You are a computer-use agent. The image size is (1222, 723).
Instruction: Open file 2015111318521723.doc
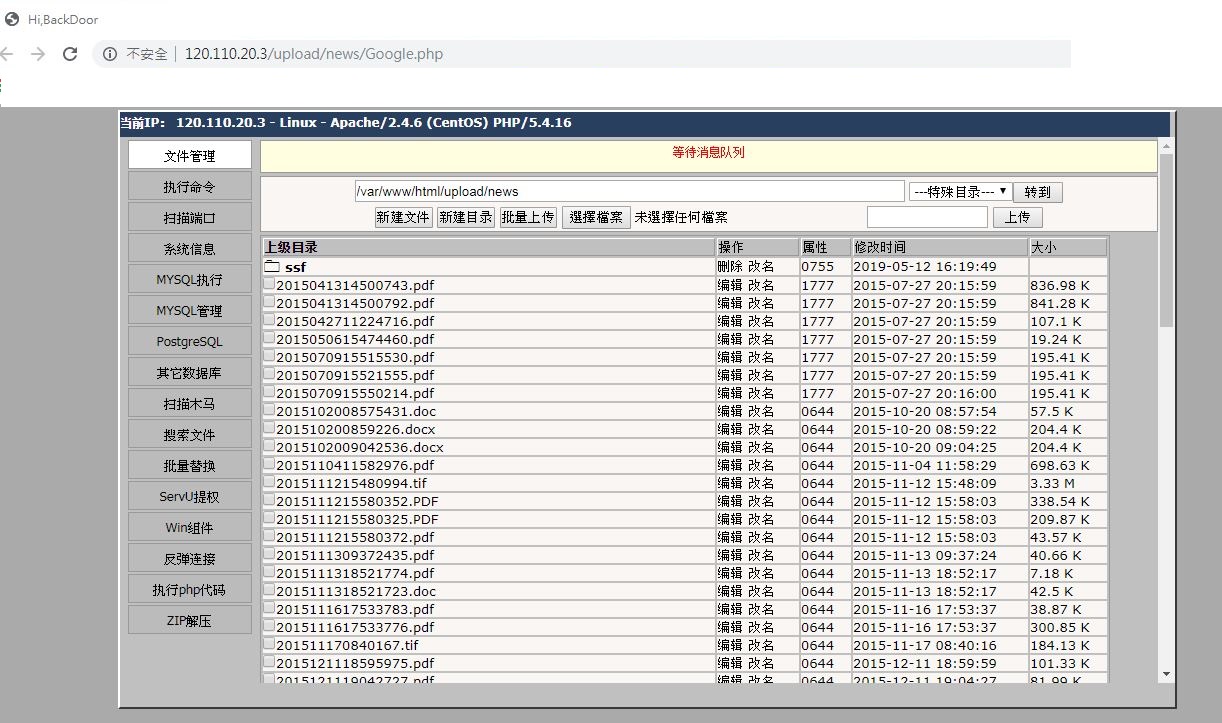(x=356, y=591)
